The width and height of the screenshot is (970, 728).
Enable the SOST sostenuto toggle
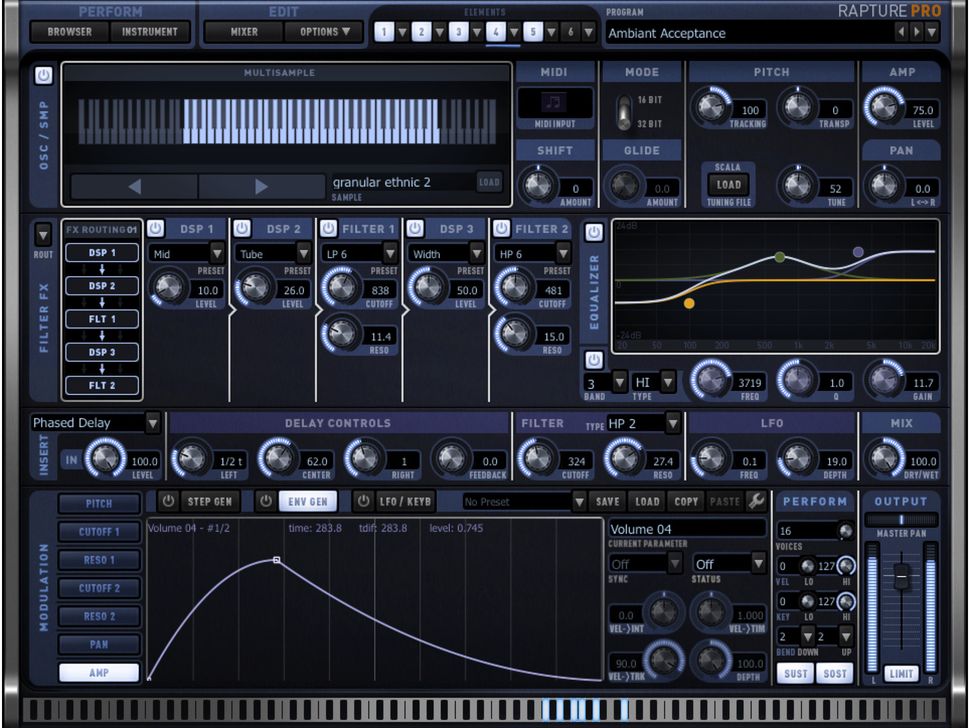coord(835,674)
